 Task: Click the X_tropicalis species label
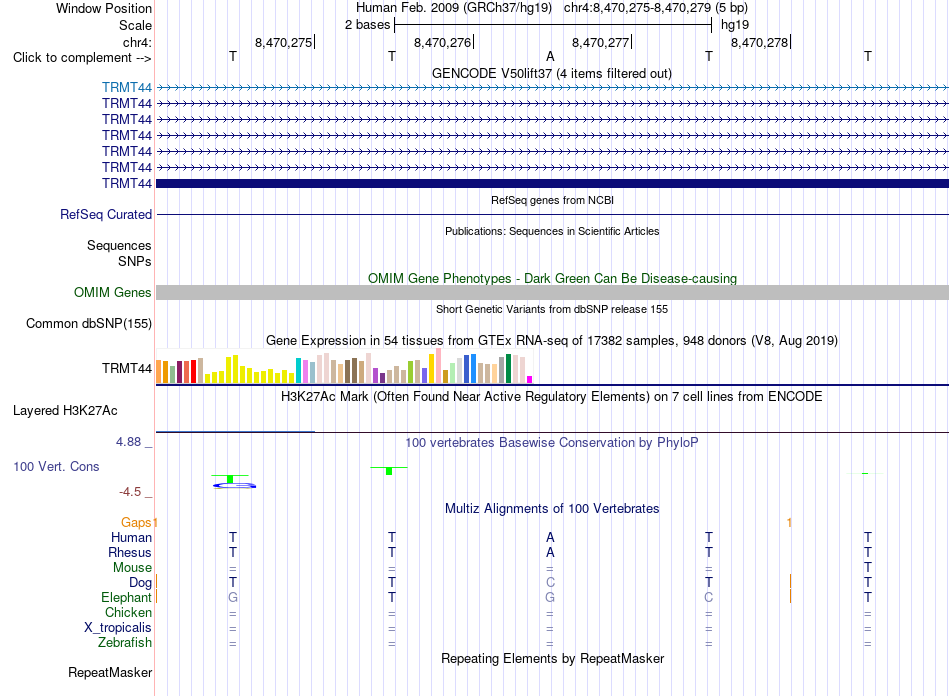click(x=118, y=628)
